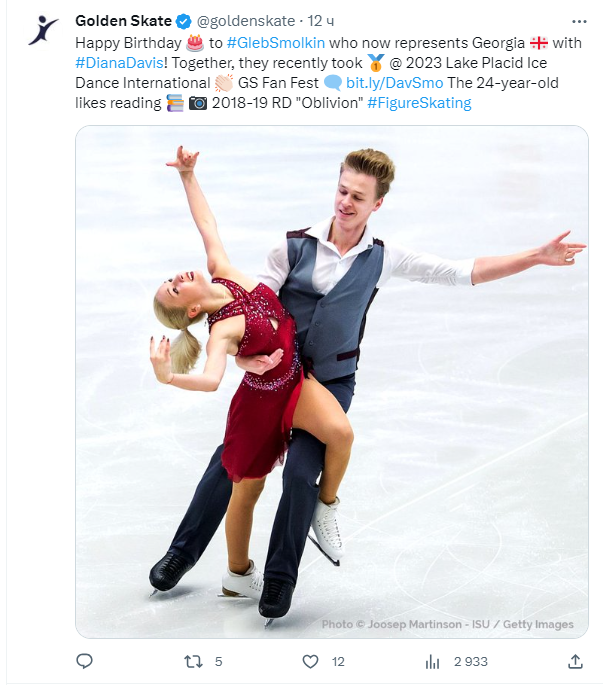
Task: Click the 12 ч tweet timestamp
Action: click(x=320, y=21)
